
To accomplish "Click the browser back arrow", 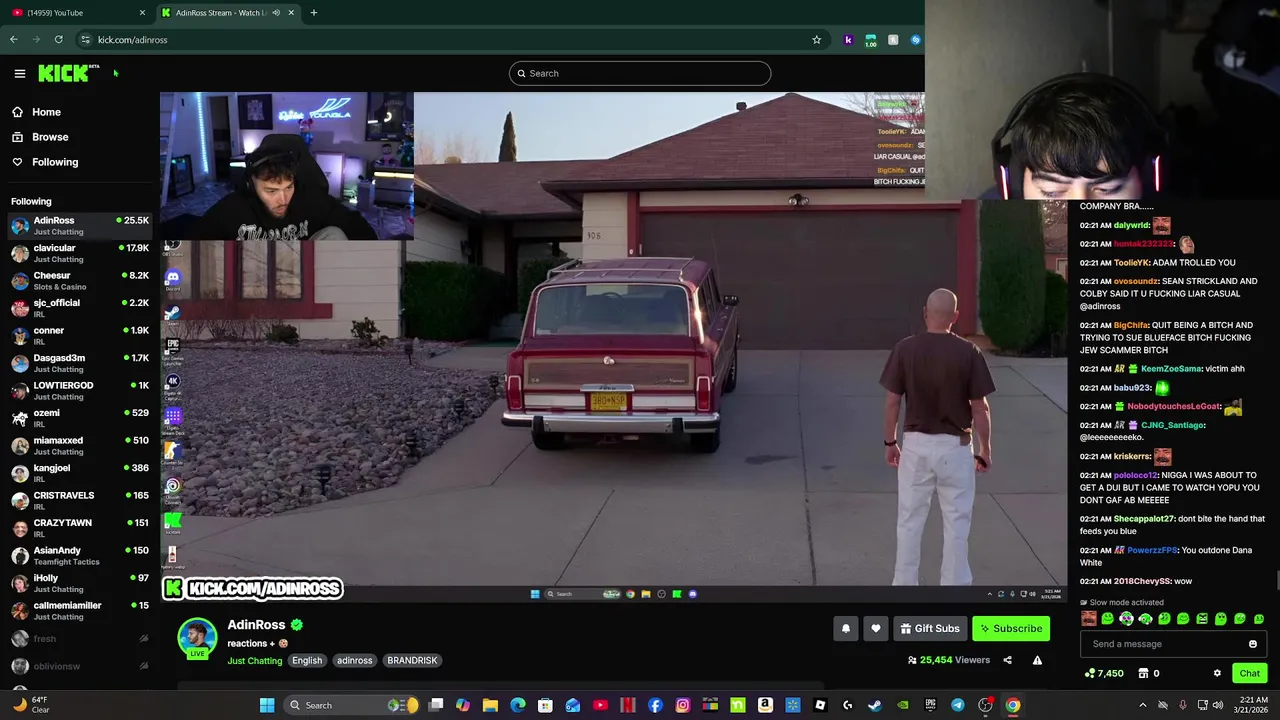I will [x=13, y=40].
